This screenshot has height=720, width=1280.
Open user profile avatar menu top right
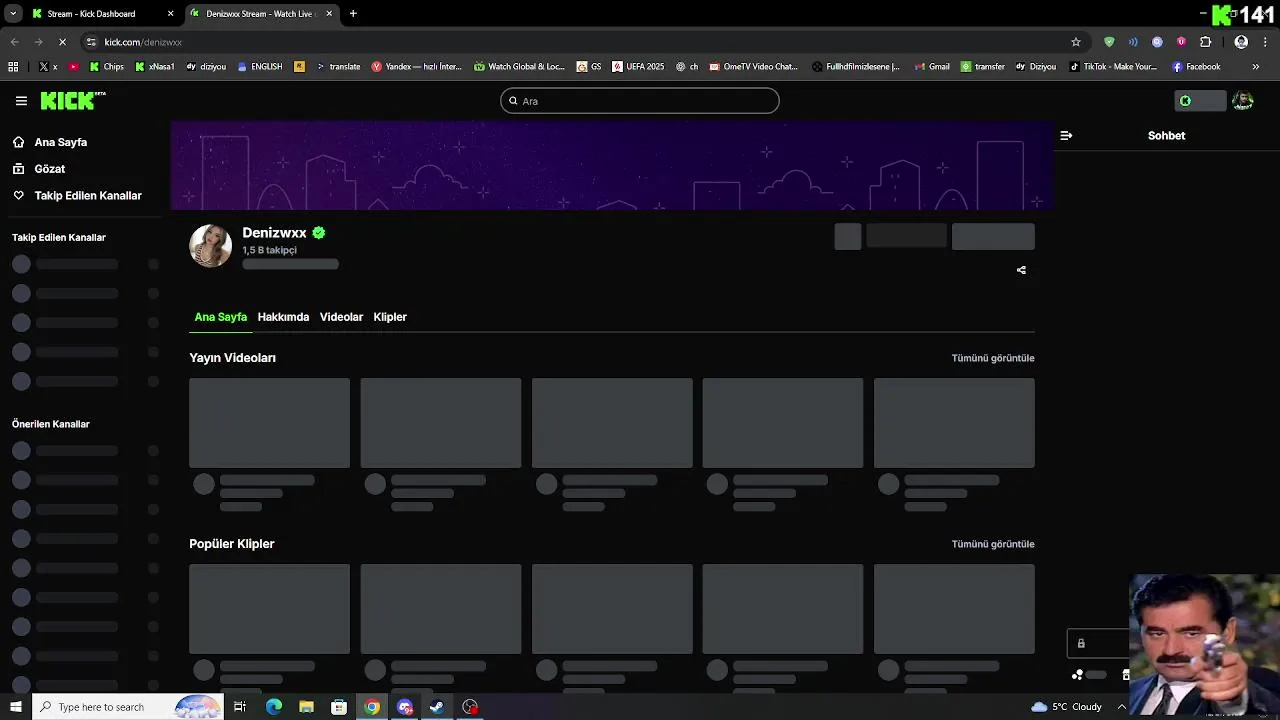click(x=1243, y=101)
